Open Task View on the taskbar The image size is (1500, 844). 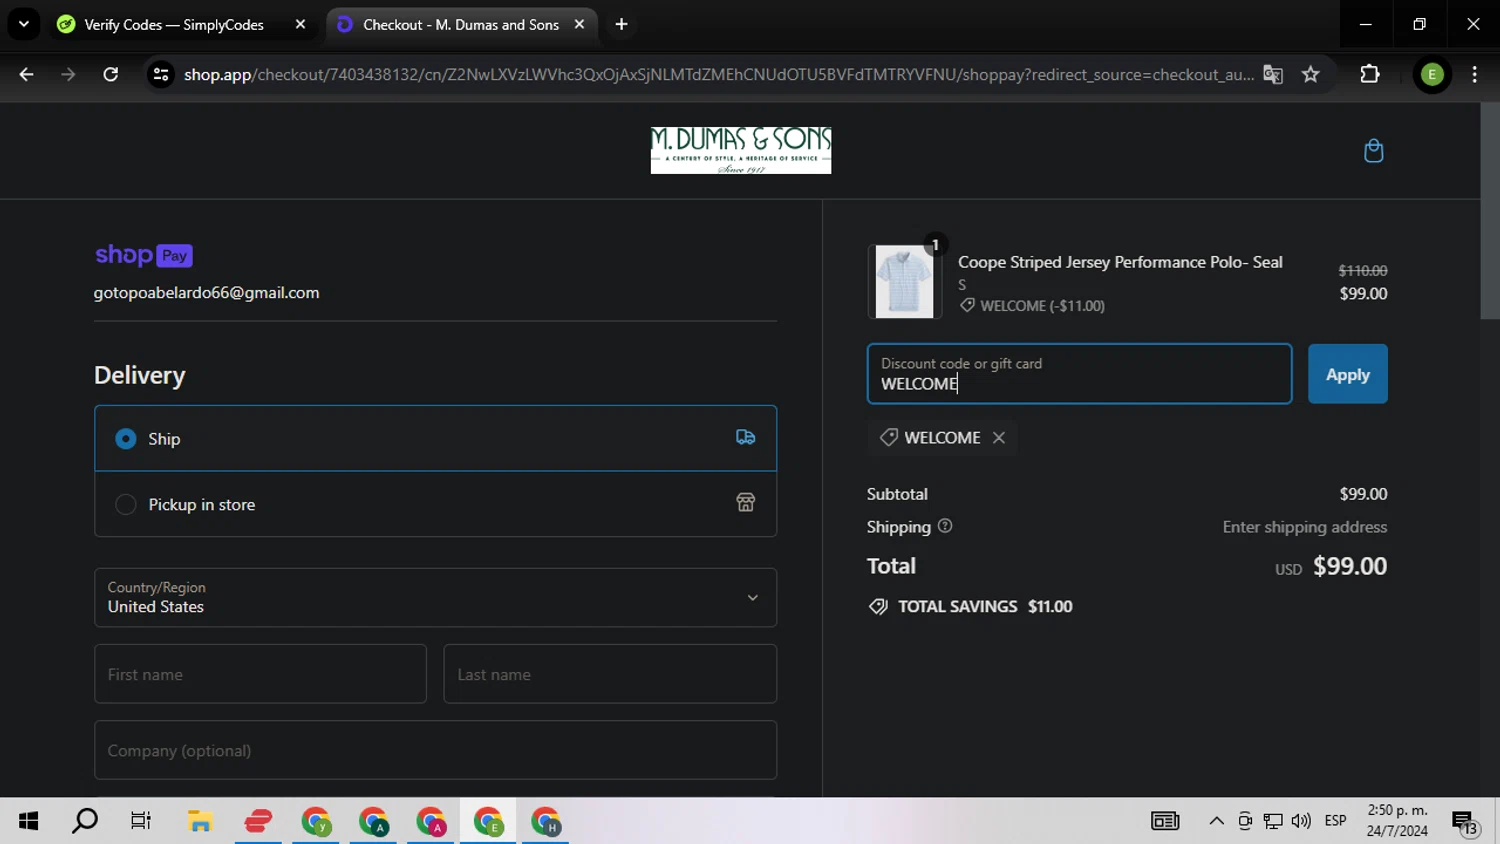[141, 821]
